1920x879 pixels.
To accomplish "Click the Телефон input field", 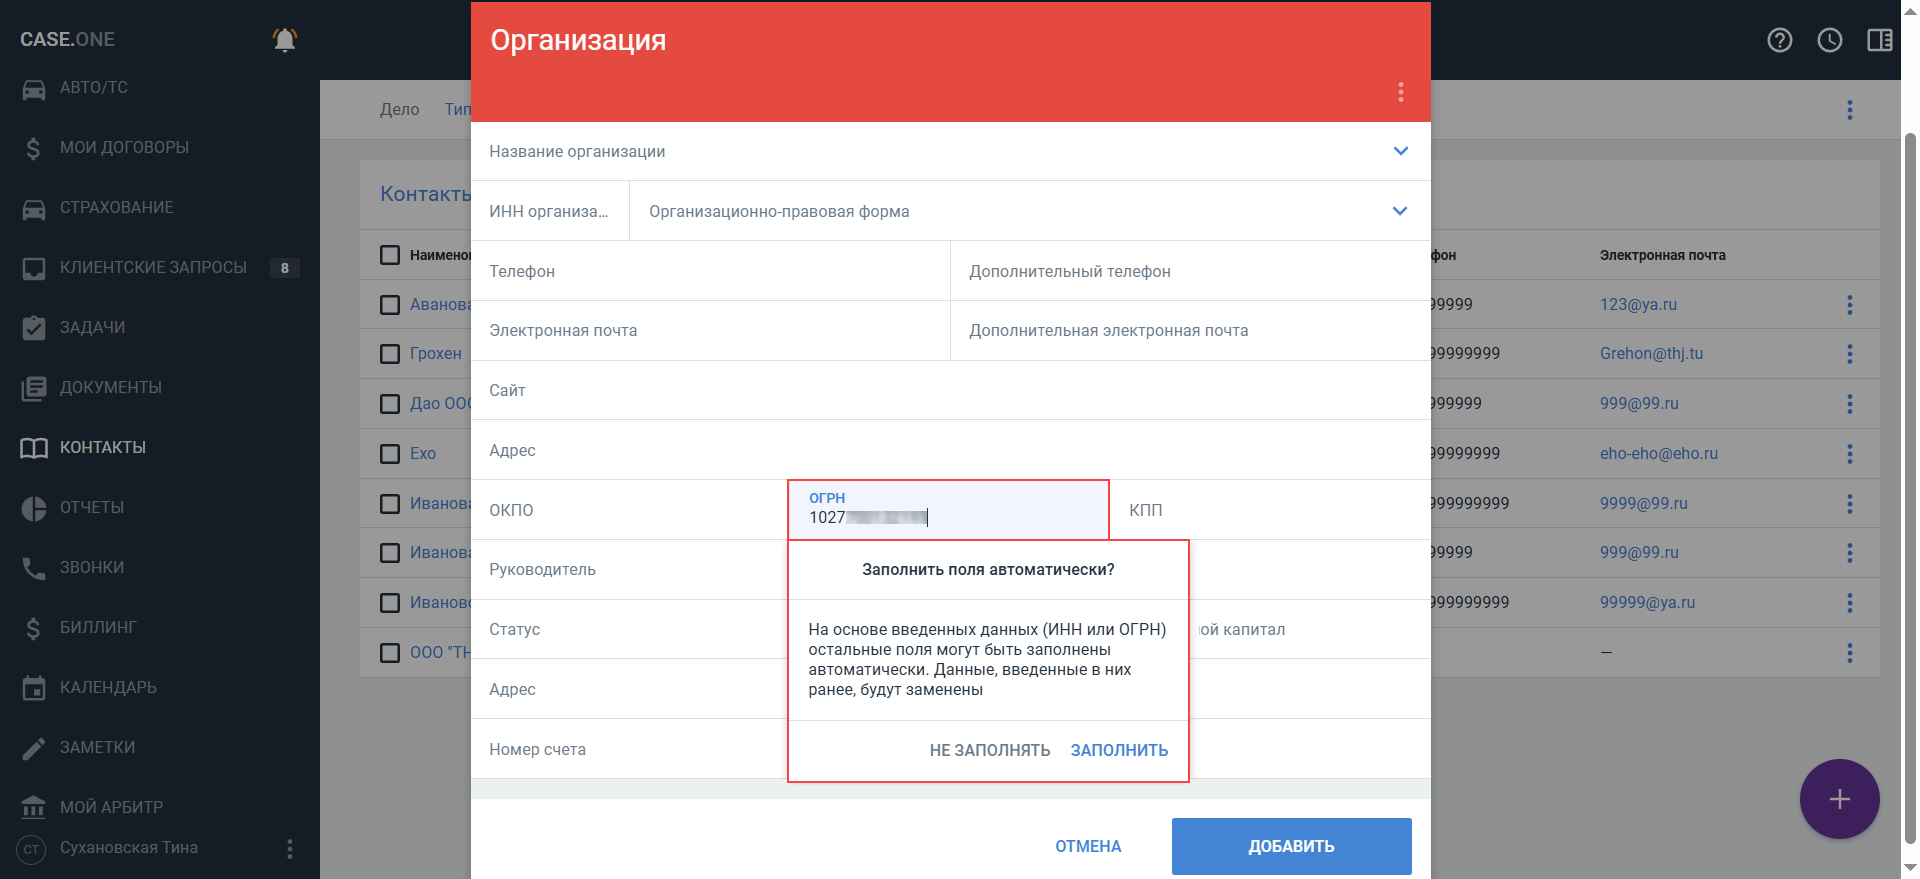I will click(710, 271).
